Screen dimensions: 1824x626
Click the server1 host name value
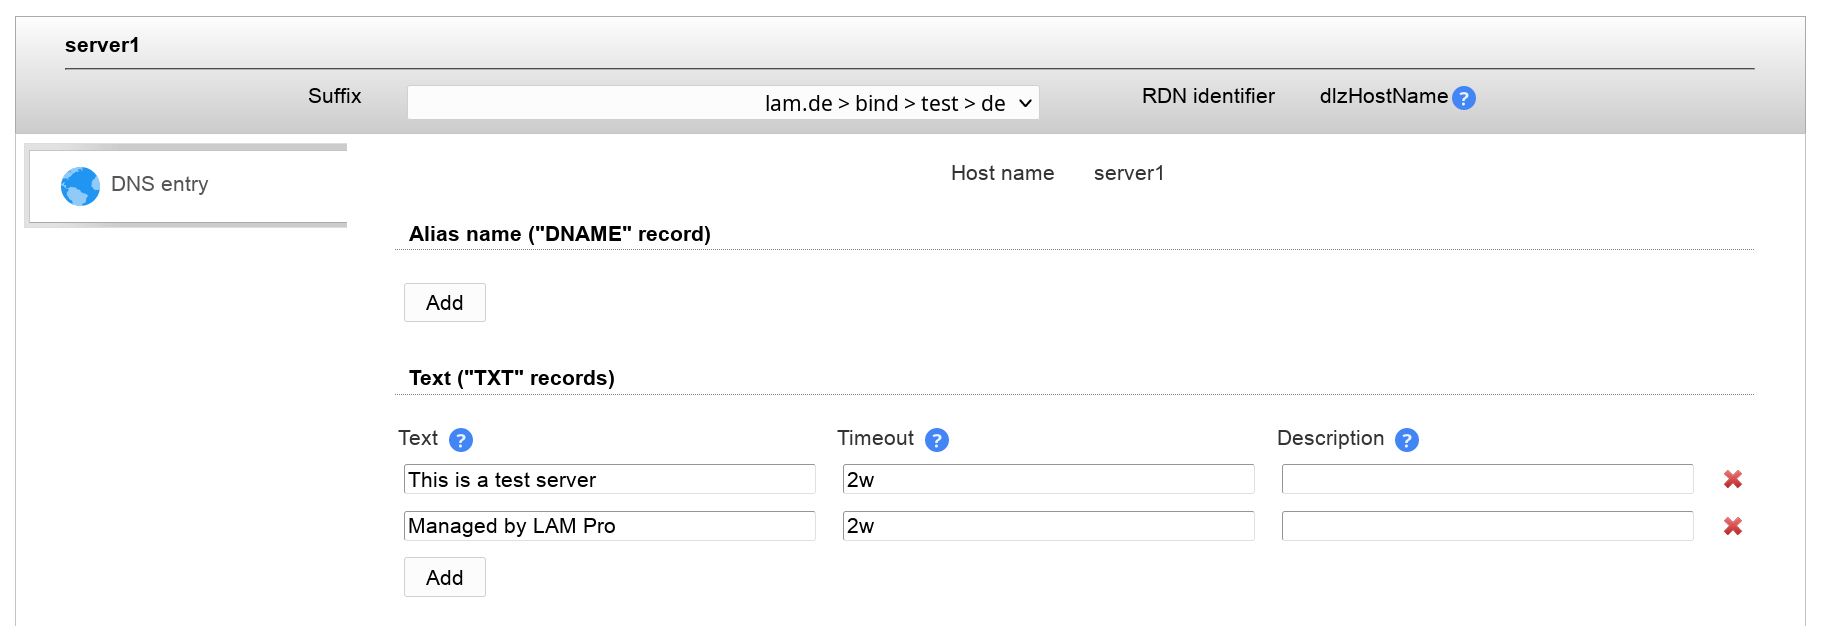click(x=1129, y=174)
